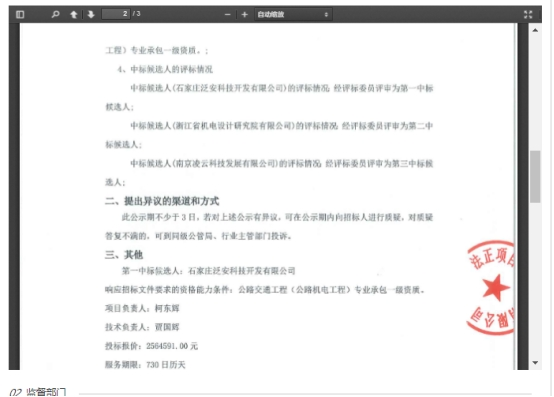Image resolution: width=554 pixels, height=397 pixels.
Task: Expand zoom level selector arrows
Action: tap(326, 14)
